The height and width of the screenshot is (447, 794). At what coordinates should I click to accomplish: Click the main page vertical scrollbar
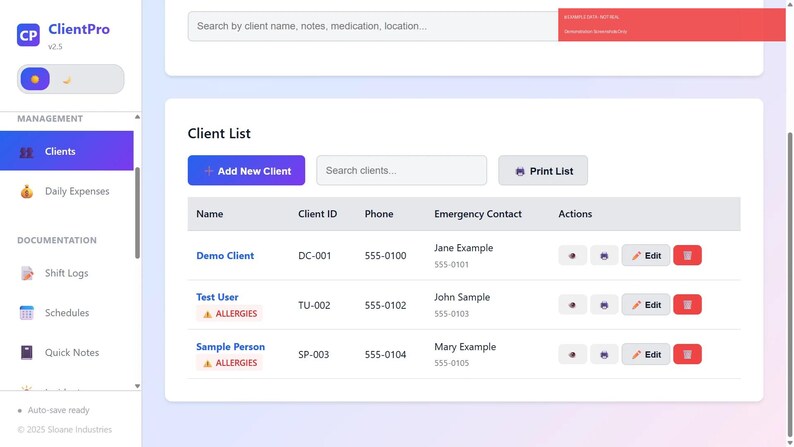point(789,283)
